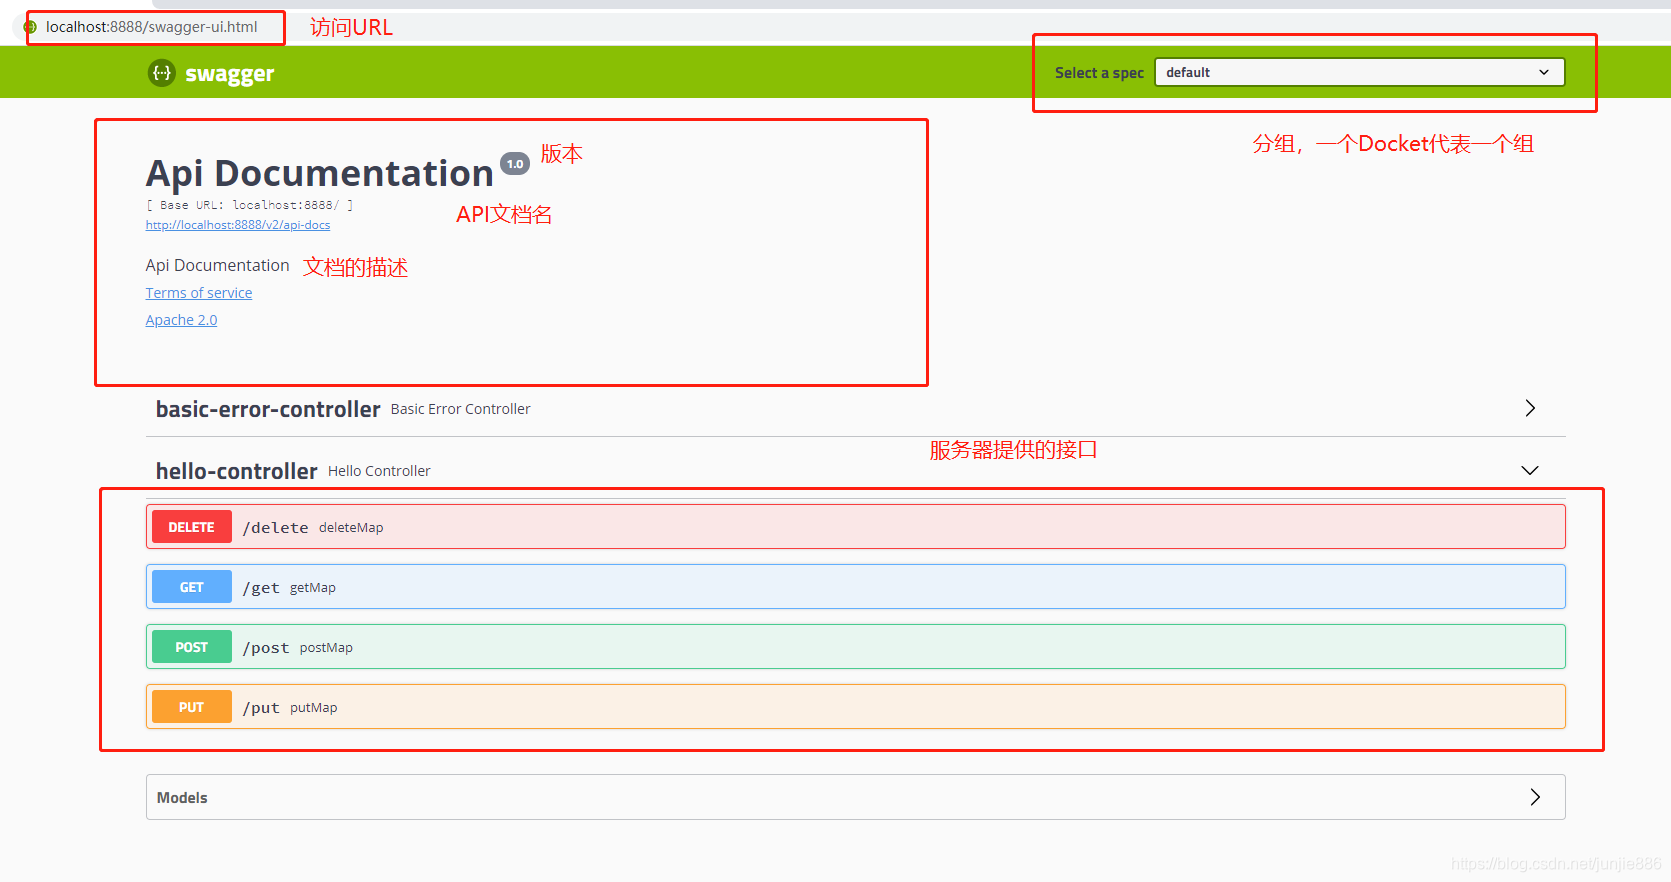Click the site info icon in address bar
1671x882 pixels.
pyautogui.click(x=31, y=27)
